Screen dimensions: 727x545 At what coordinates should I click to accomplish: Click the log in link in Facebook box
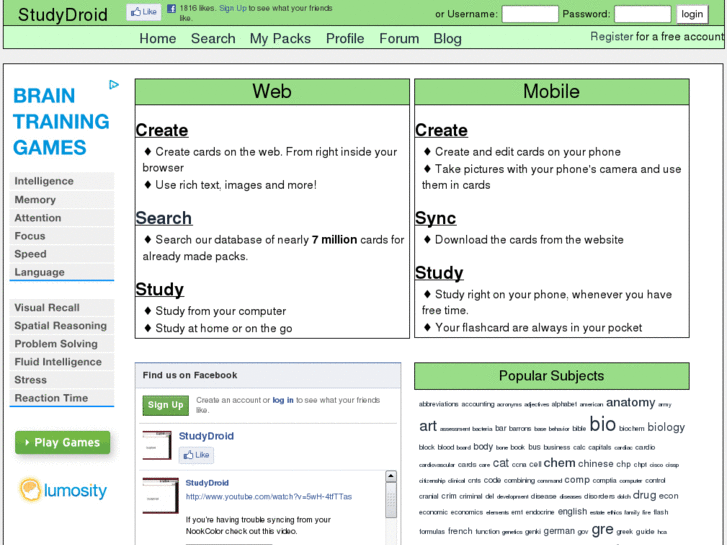[283, 400]
